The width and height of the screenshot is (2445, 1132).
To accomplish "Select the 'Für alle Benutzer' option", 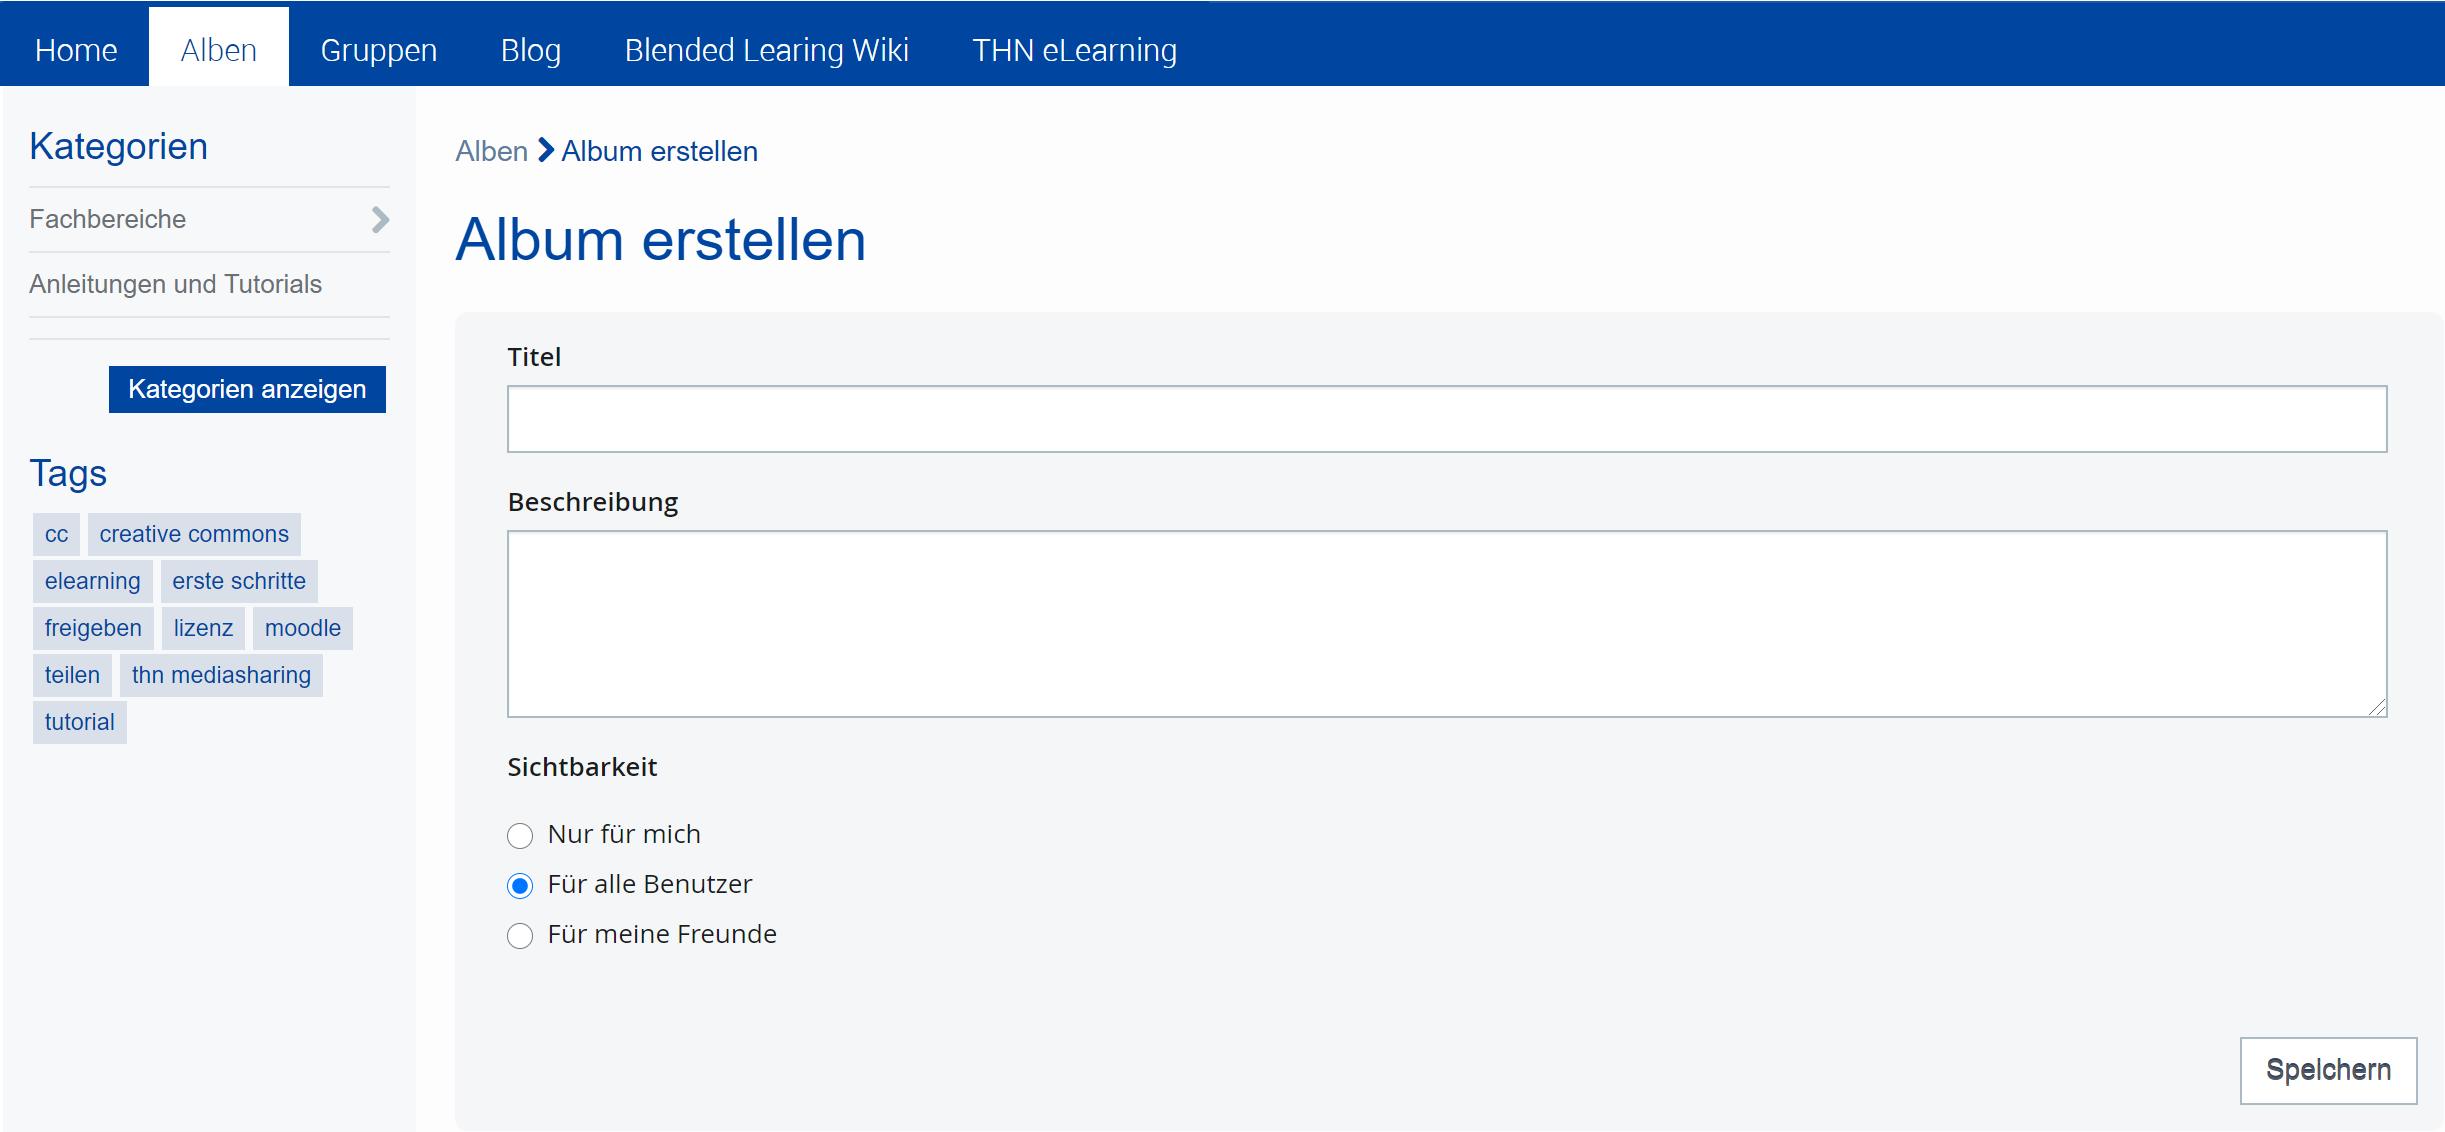I will coord(520,885).
